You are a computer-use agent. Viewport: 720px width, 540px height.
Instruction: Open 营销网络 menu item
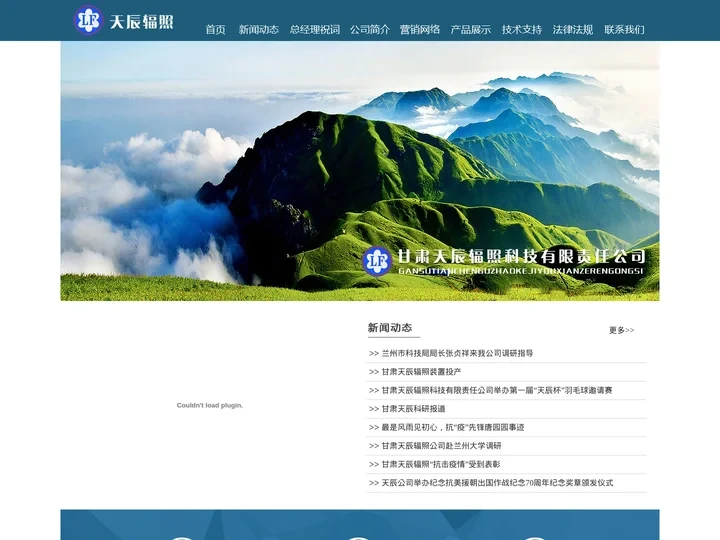click(x=420, y=30)
